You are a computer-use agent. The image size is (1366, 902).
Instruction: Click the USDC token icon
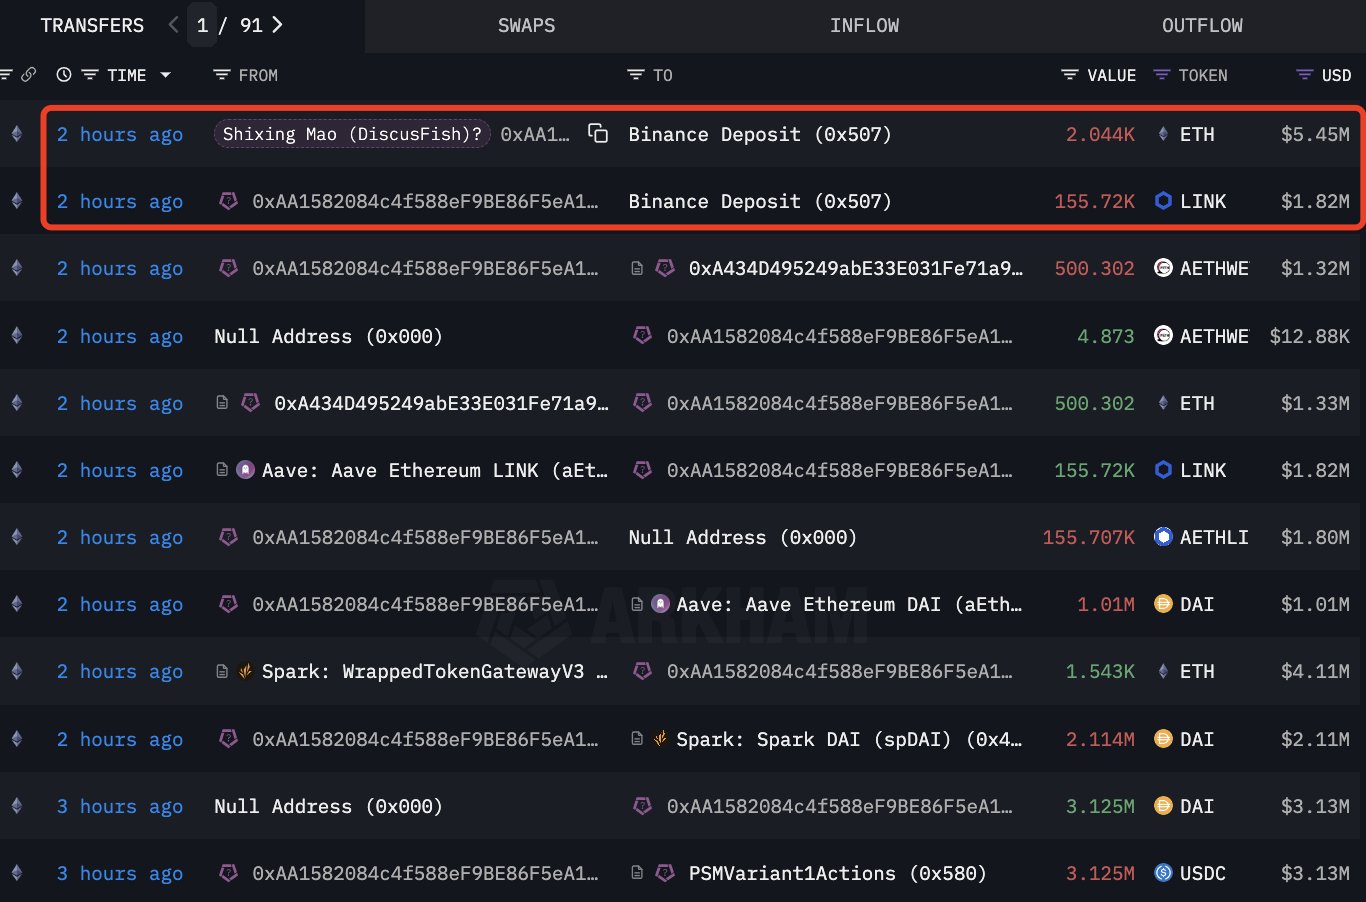pyautogui.click(x=1163, y=873)
